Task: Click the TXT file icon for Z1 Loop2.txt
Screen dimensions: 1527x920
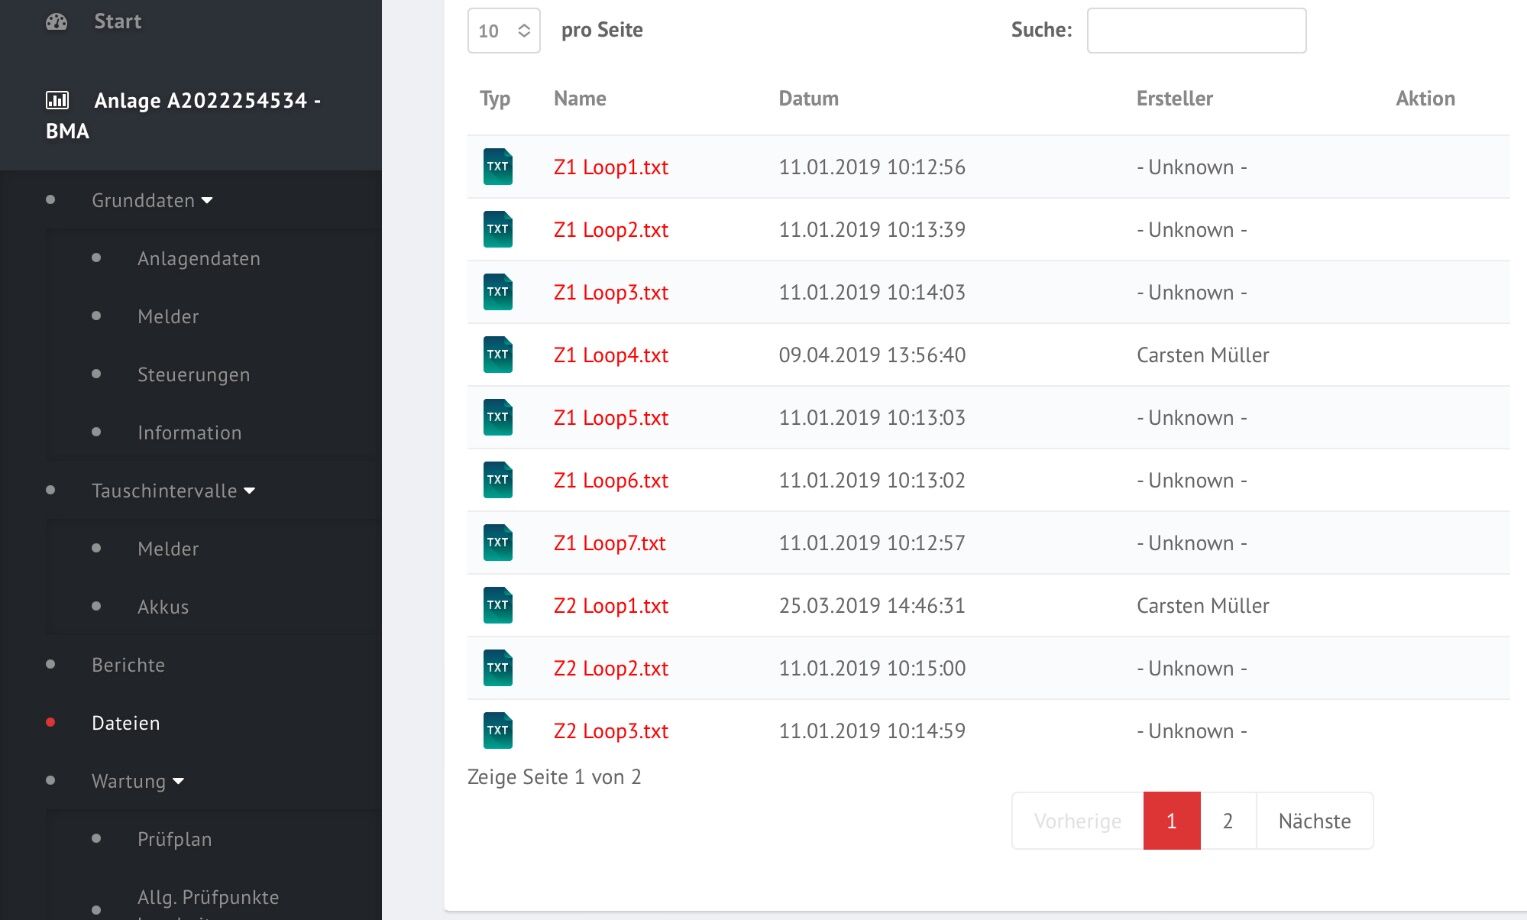Action: [x=498, y=230]
